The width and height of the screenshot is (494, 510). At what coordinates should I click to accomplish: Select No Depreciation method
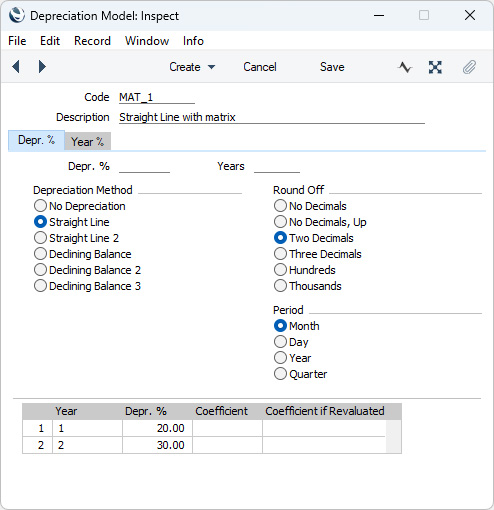[x=80, y=206]
